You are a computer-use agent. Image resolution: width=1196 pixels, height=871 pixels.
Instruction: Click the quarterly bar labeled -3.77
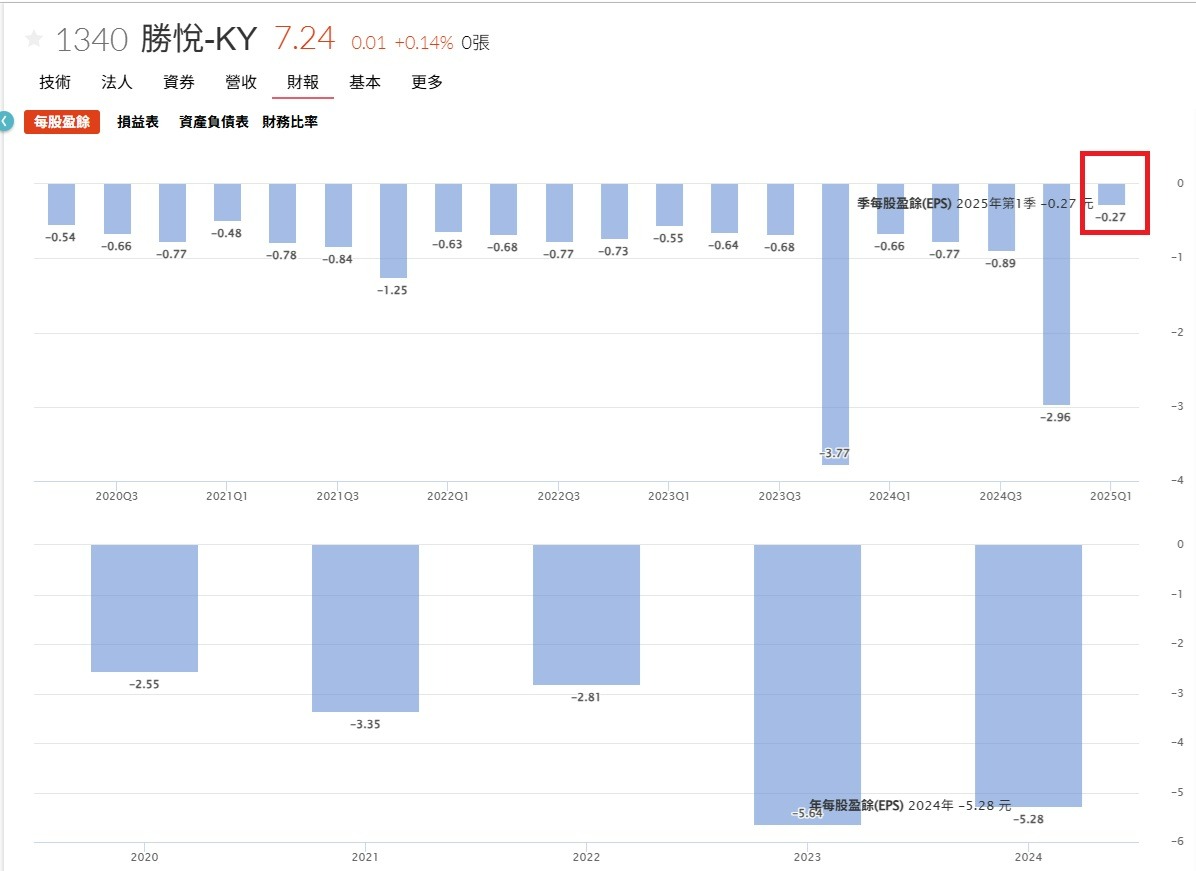coord(835,324)
